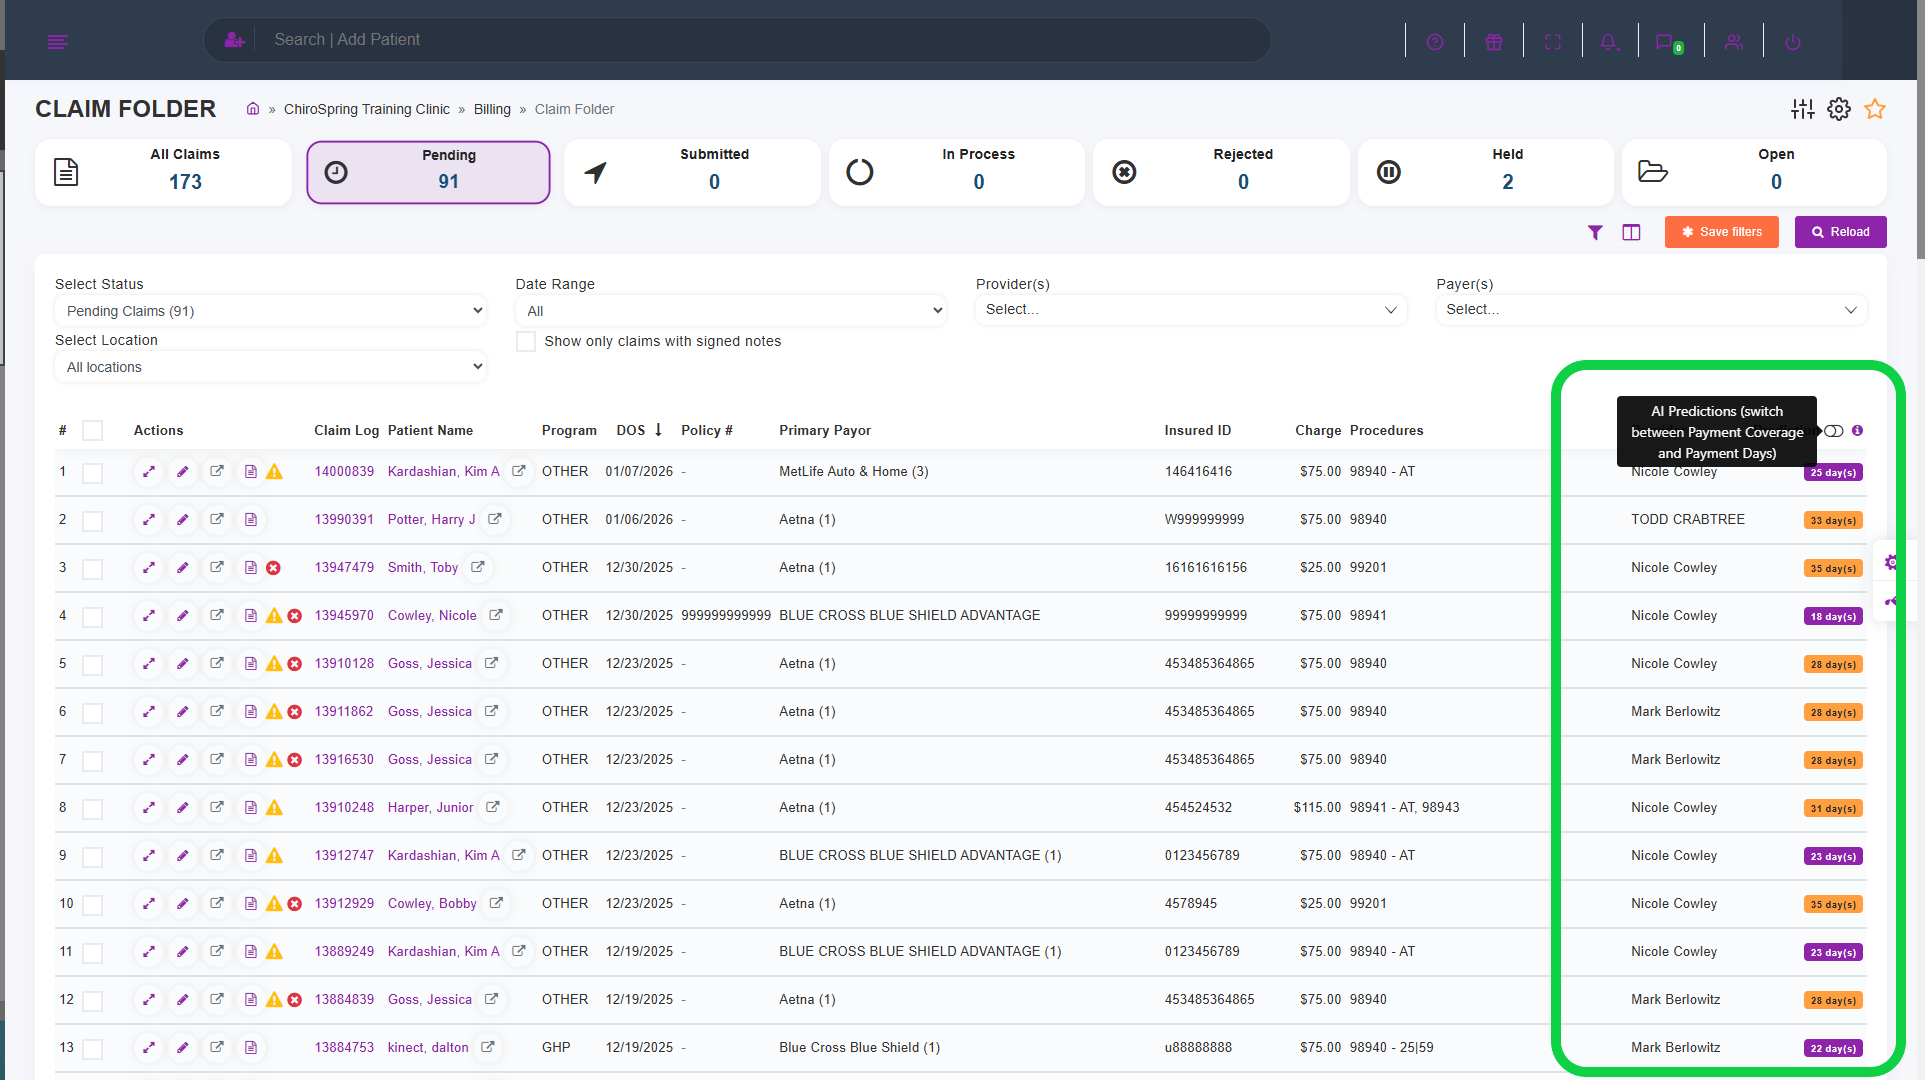Open the notifications bell icon
The width and height of the screenshot is (1925, 1080).
click(x=1608, y=42)
